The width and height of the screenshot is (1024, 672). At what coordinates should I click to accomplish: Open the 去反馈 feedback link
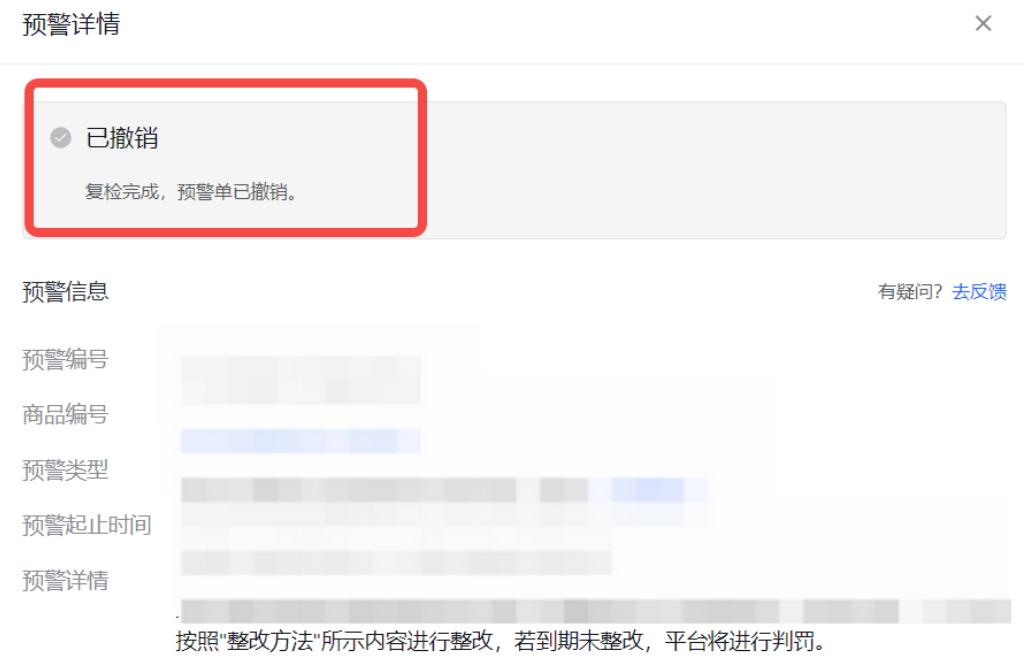pyautogui.click(x=979, y=291)
